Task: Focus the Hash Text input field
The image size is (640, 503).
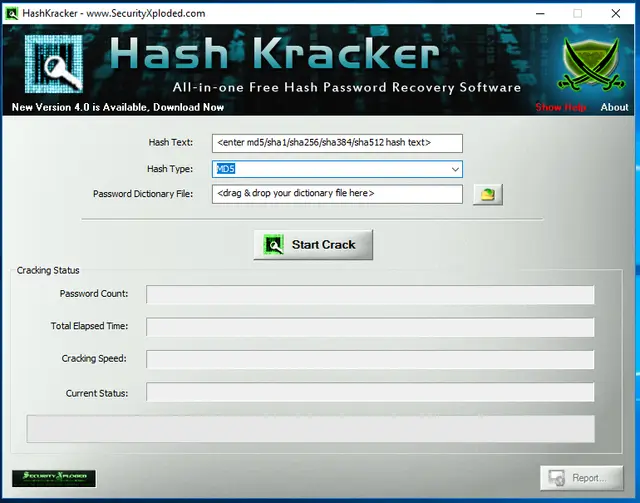Action: 337,143
